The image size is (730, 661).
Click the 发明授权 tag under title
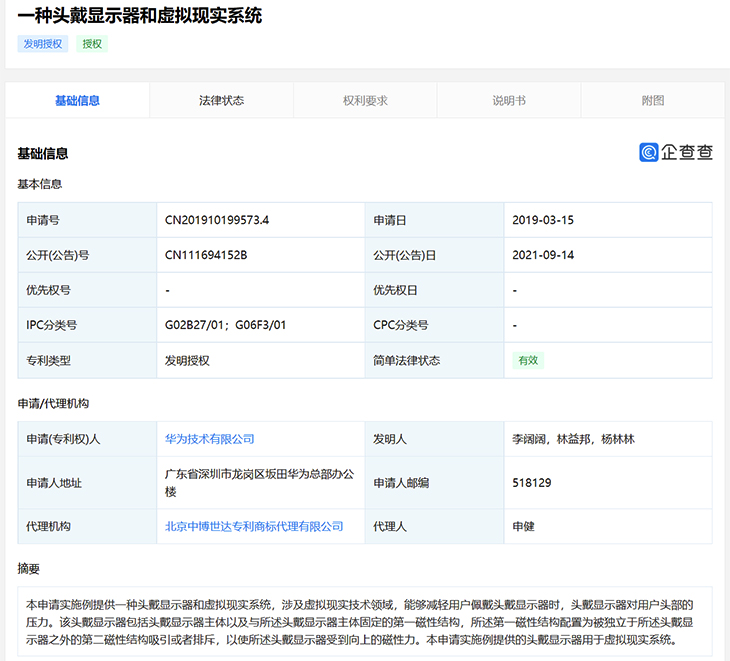(x=43, y=44)
